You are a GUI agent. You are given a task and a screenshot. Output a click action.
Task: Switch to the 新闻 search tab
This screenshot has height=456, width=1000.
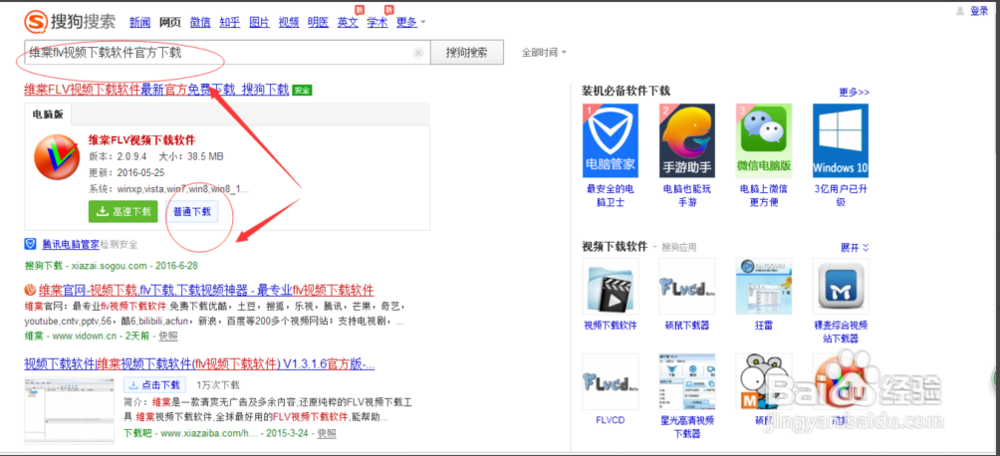[x=140, y=22]
